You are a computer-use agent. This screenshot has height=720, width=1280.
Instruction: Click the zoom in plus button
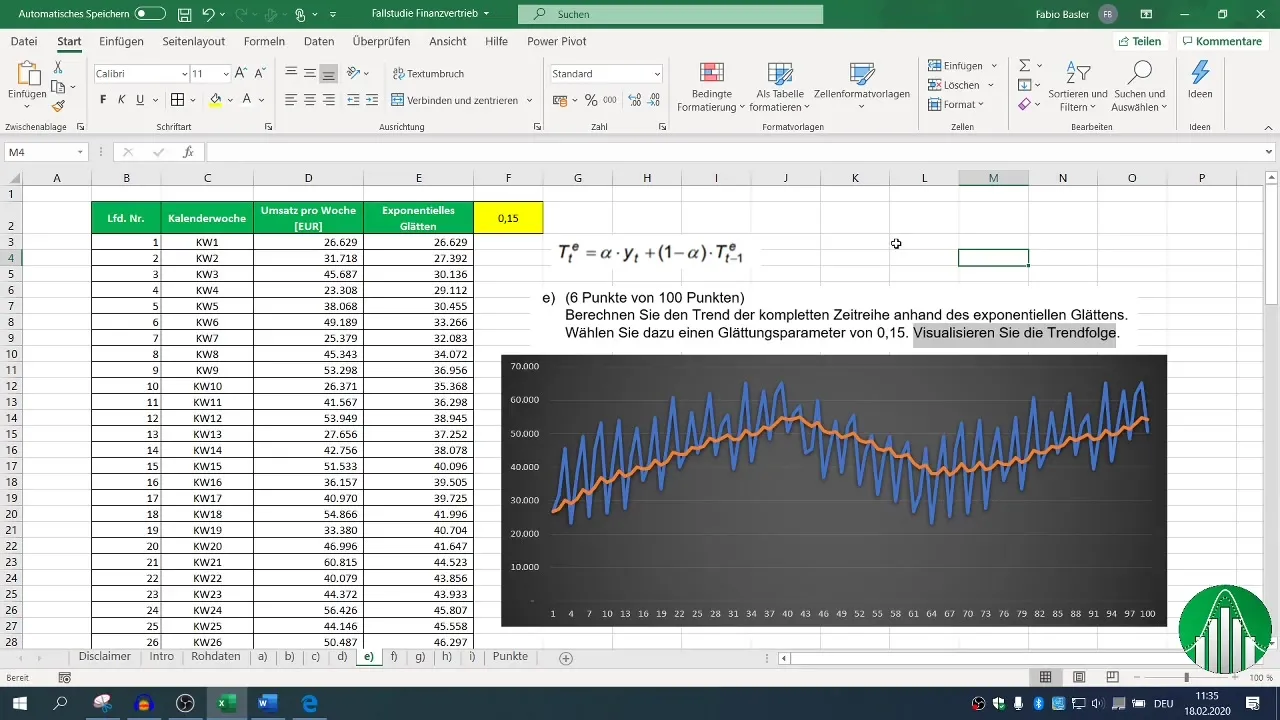1234,677
